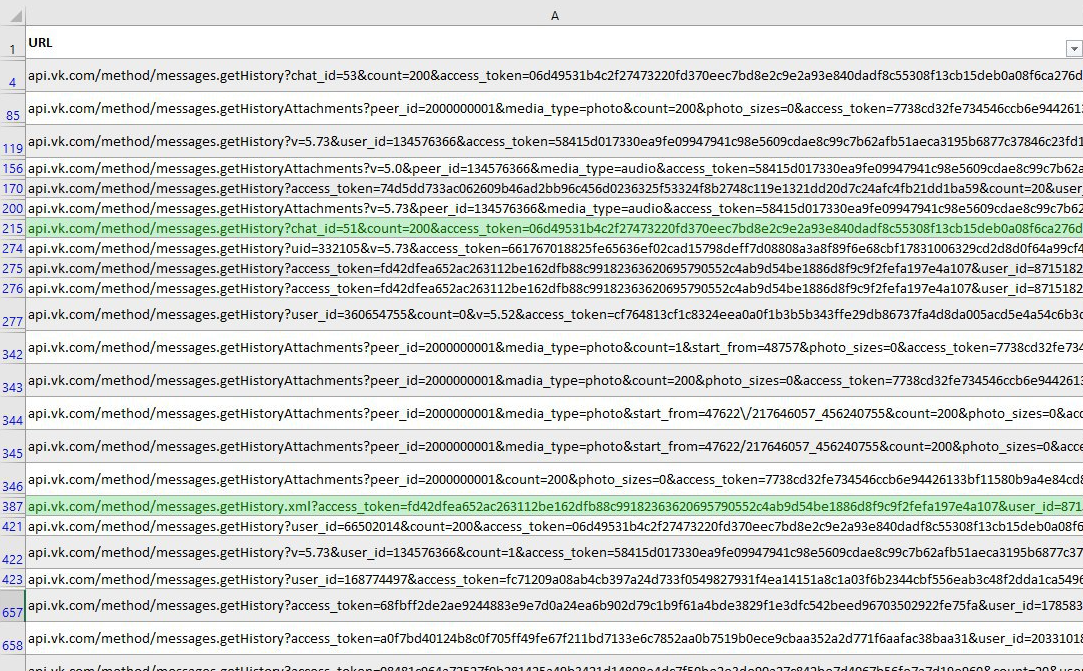Click the cell with access_token=a0f7bd40124

pyautogui.click(x=555, y=639)
